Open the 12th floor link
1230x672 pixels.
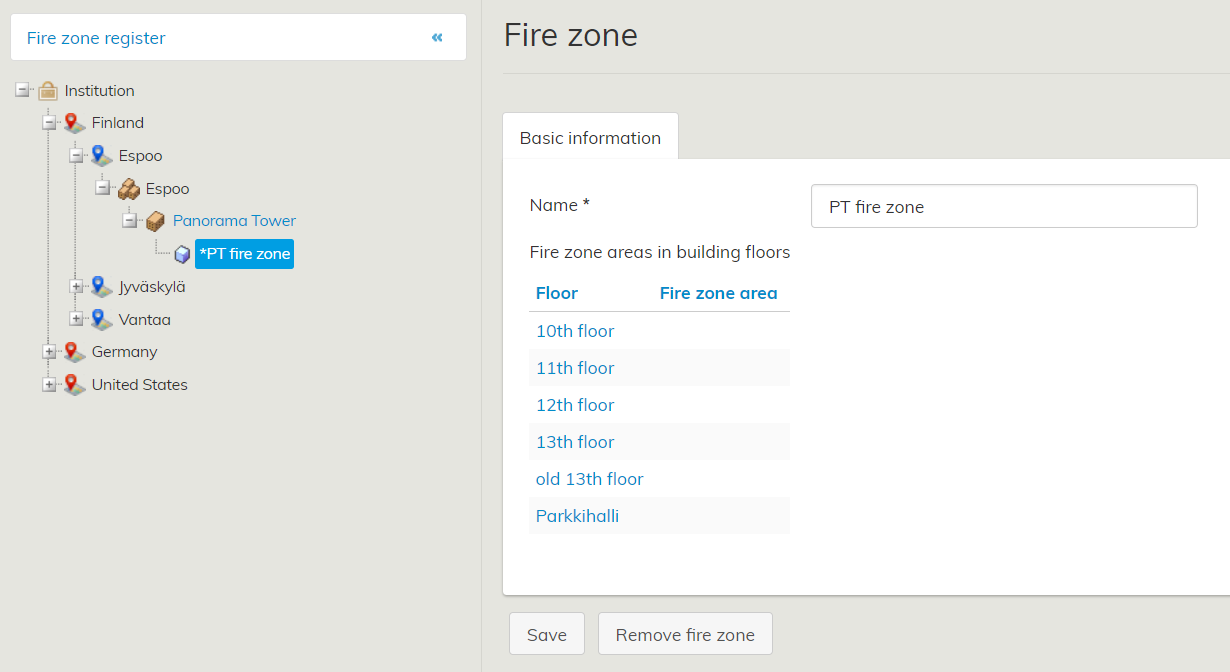point(575,405)
